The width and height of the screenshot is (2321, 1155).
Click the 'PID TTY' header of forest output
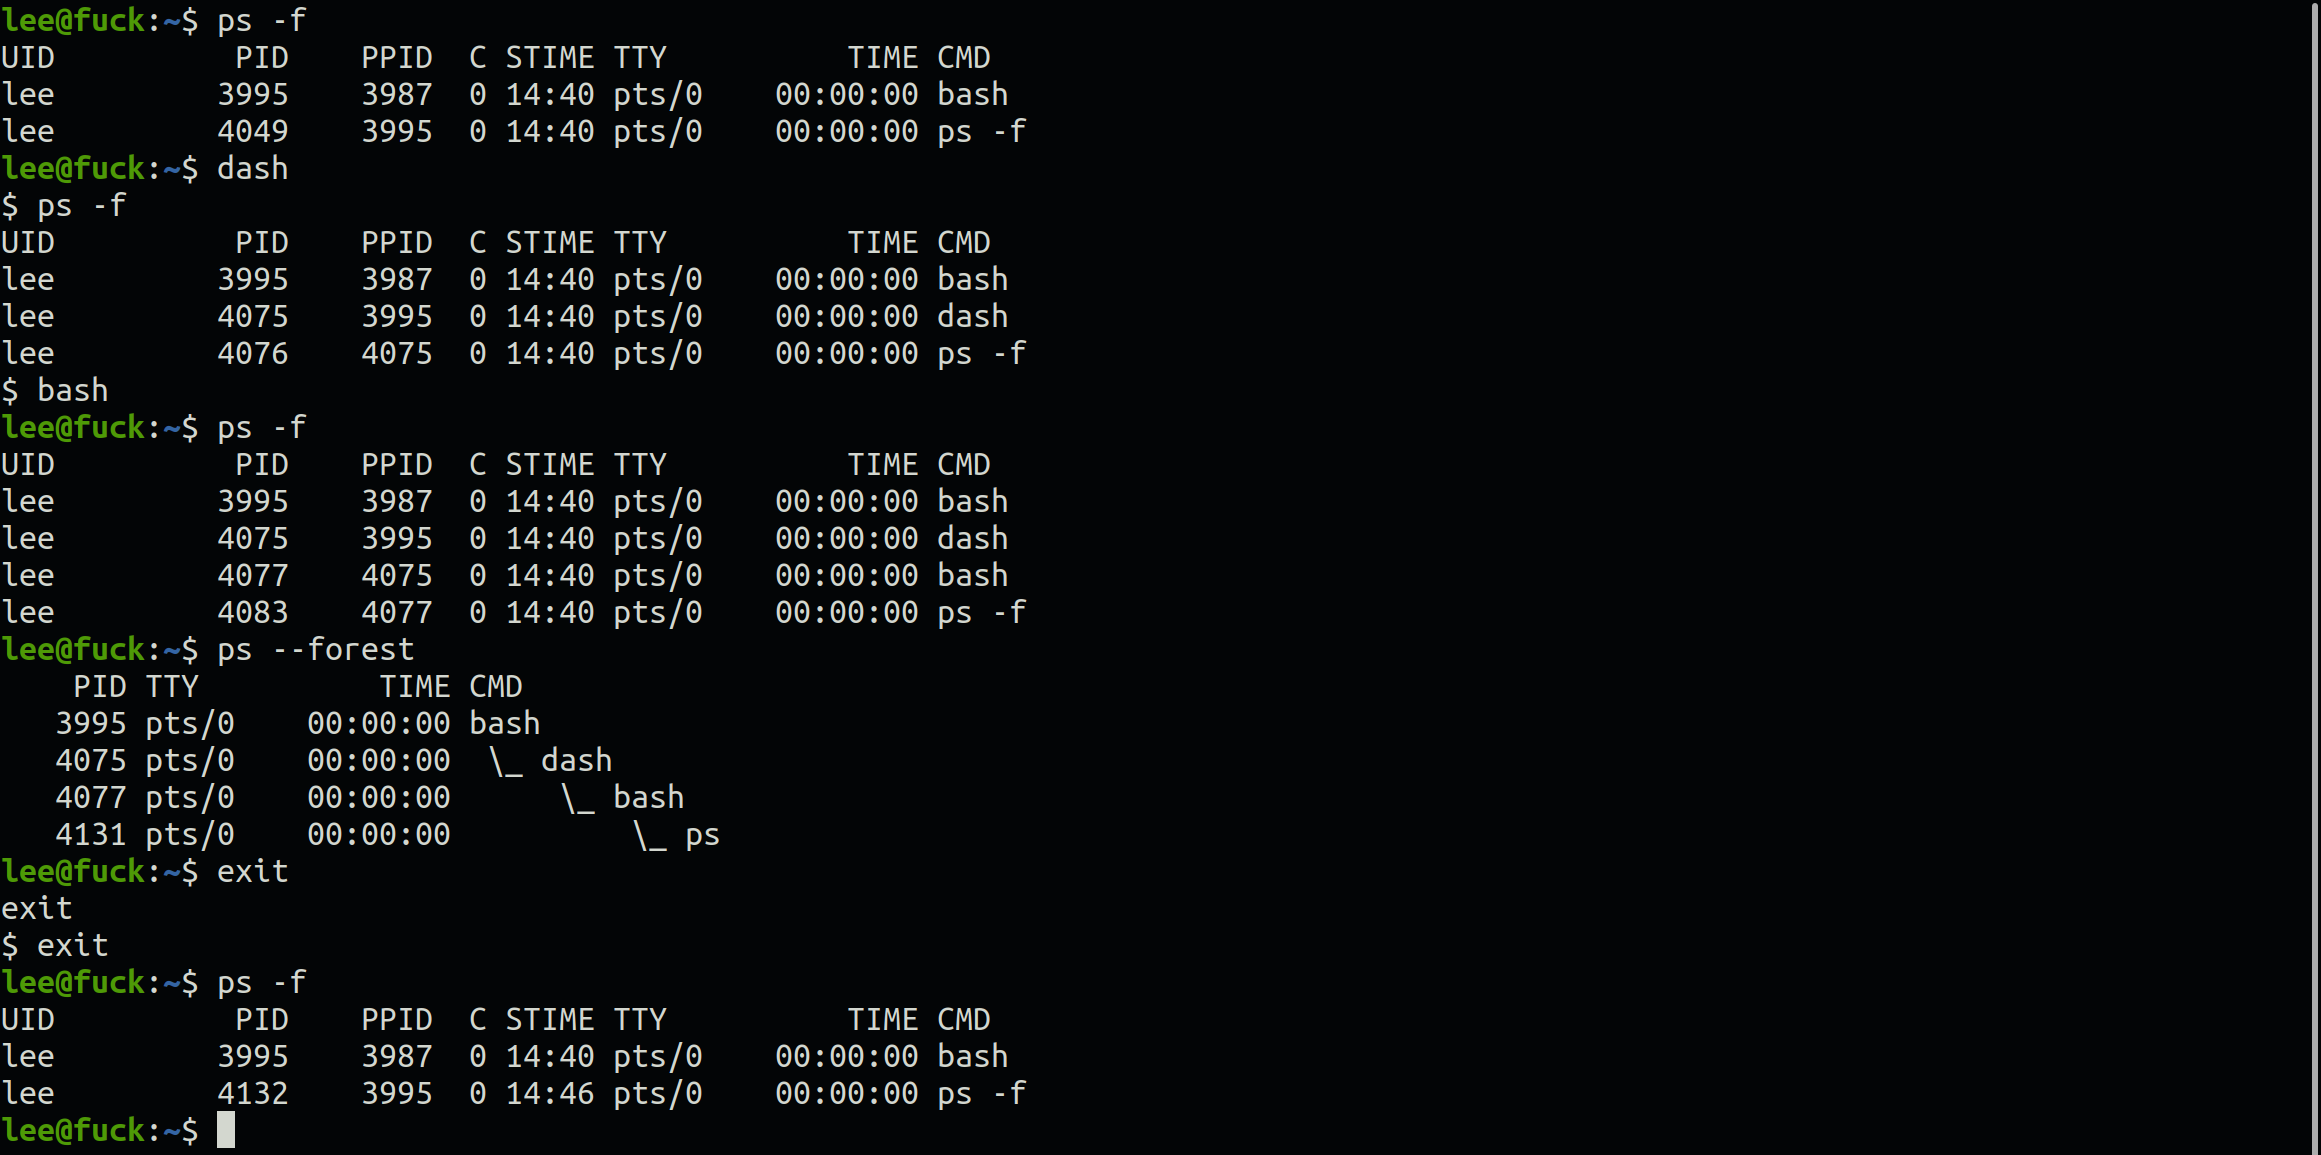[136, 687]
